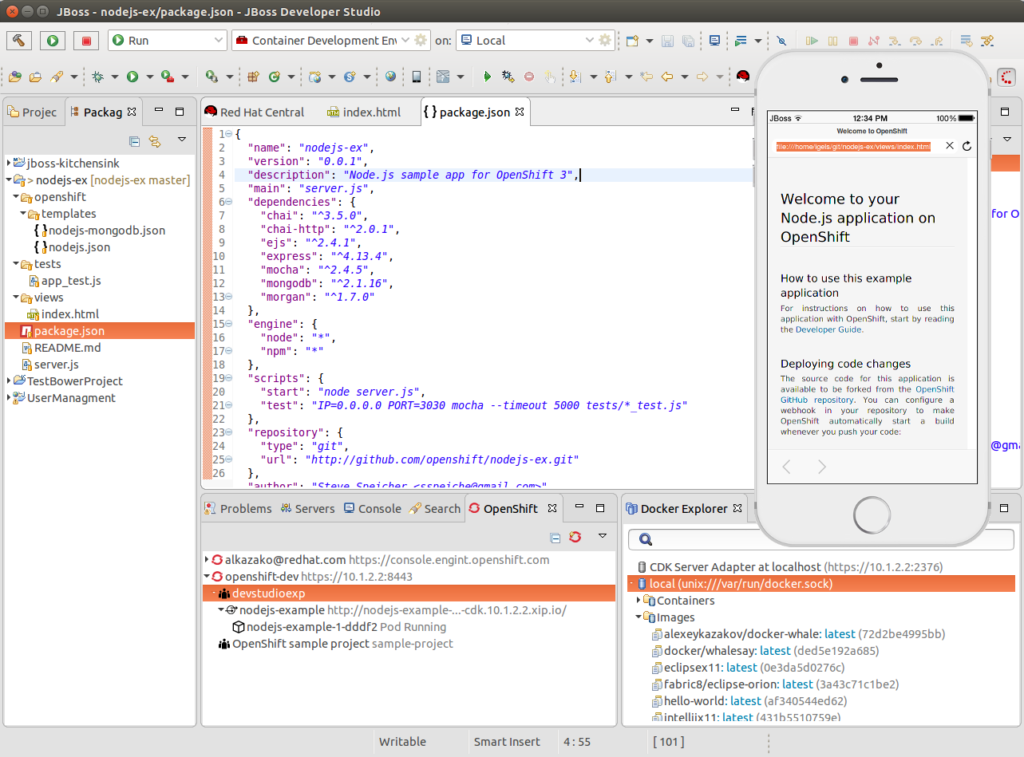The width and height of the screenshot is (1024, 757).
Task: Collapse the Images node in Docker Explorer
Action: (x=637, y=618)
